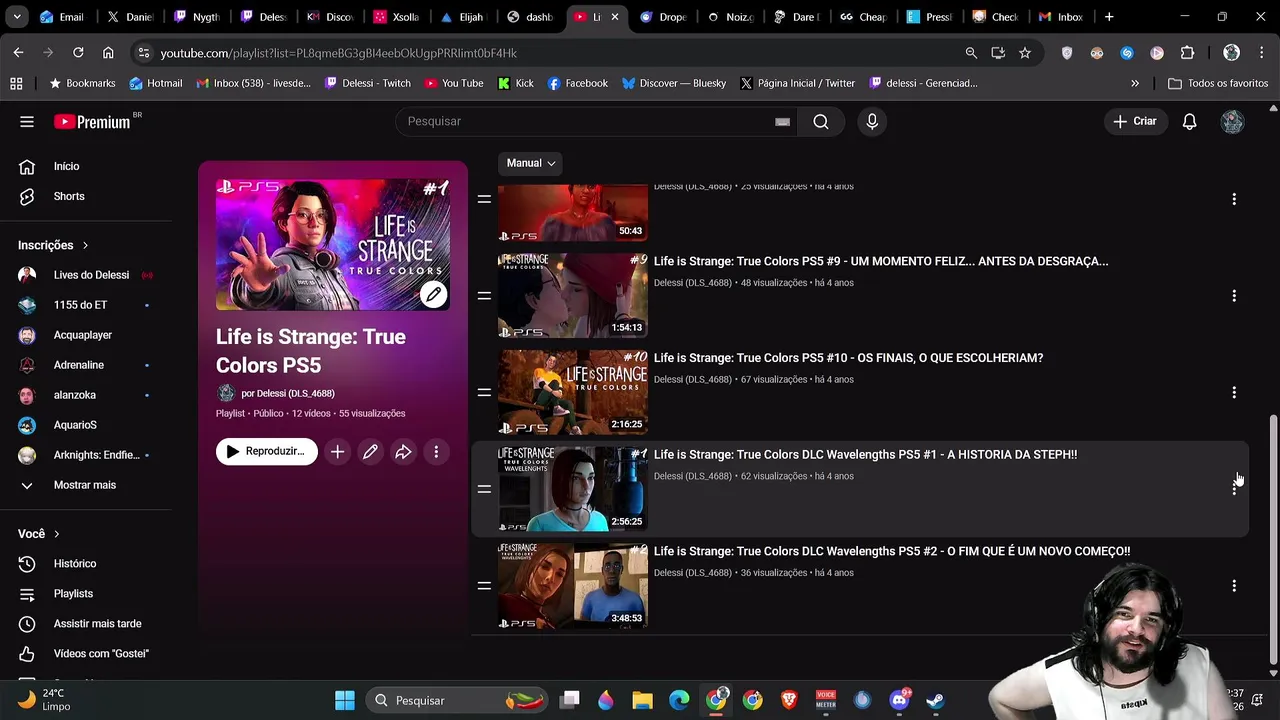Open Steam from the taskbar
The height and width of the screenshot is (720, 1280).
pyautogui.click(x=935, y=700)
